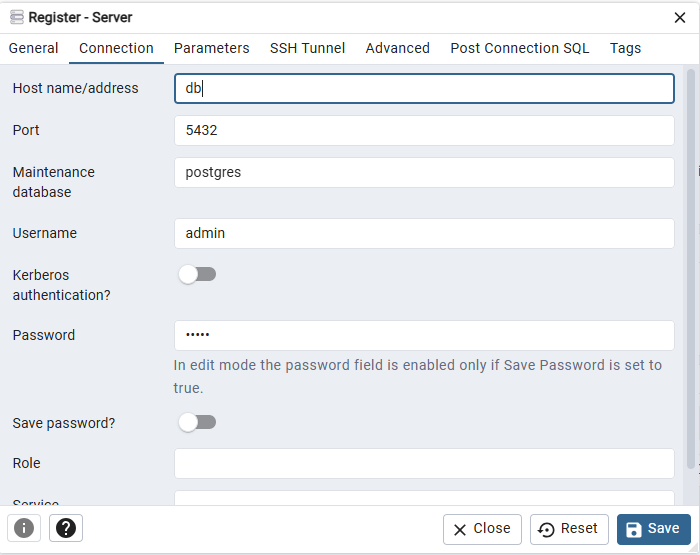Click the Maintenance database field
Image resolution: width=700 pixels, height=555 pixels.
[x=424, y=172]
